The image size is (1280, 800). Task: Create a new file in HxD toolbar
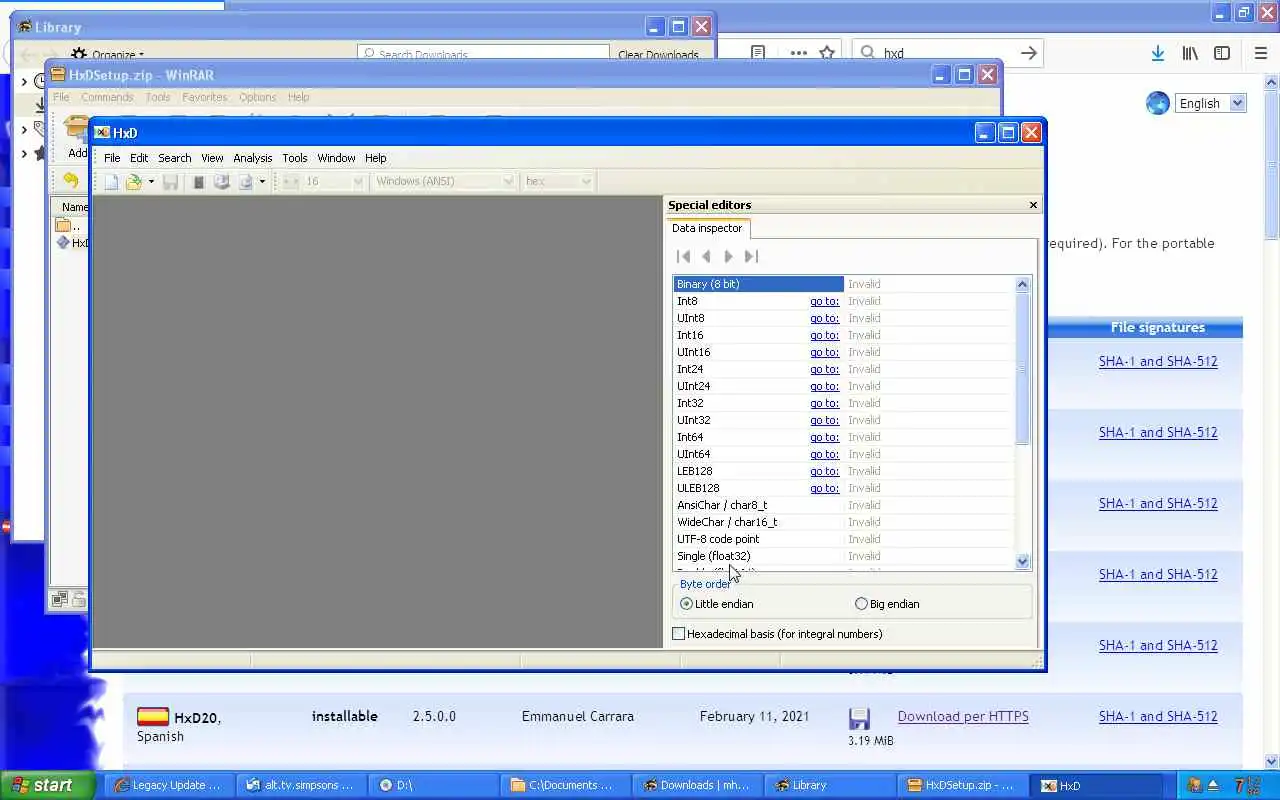pyautogui.click(x=111, y=182)
